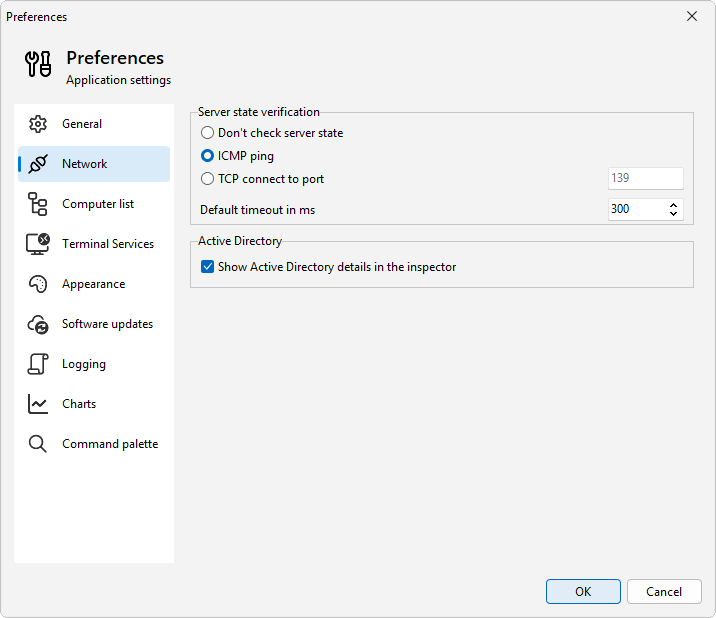Click the TCP port field showing 139
Viewport: 716px width, 618px height.
[646, 178]
